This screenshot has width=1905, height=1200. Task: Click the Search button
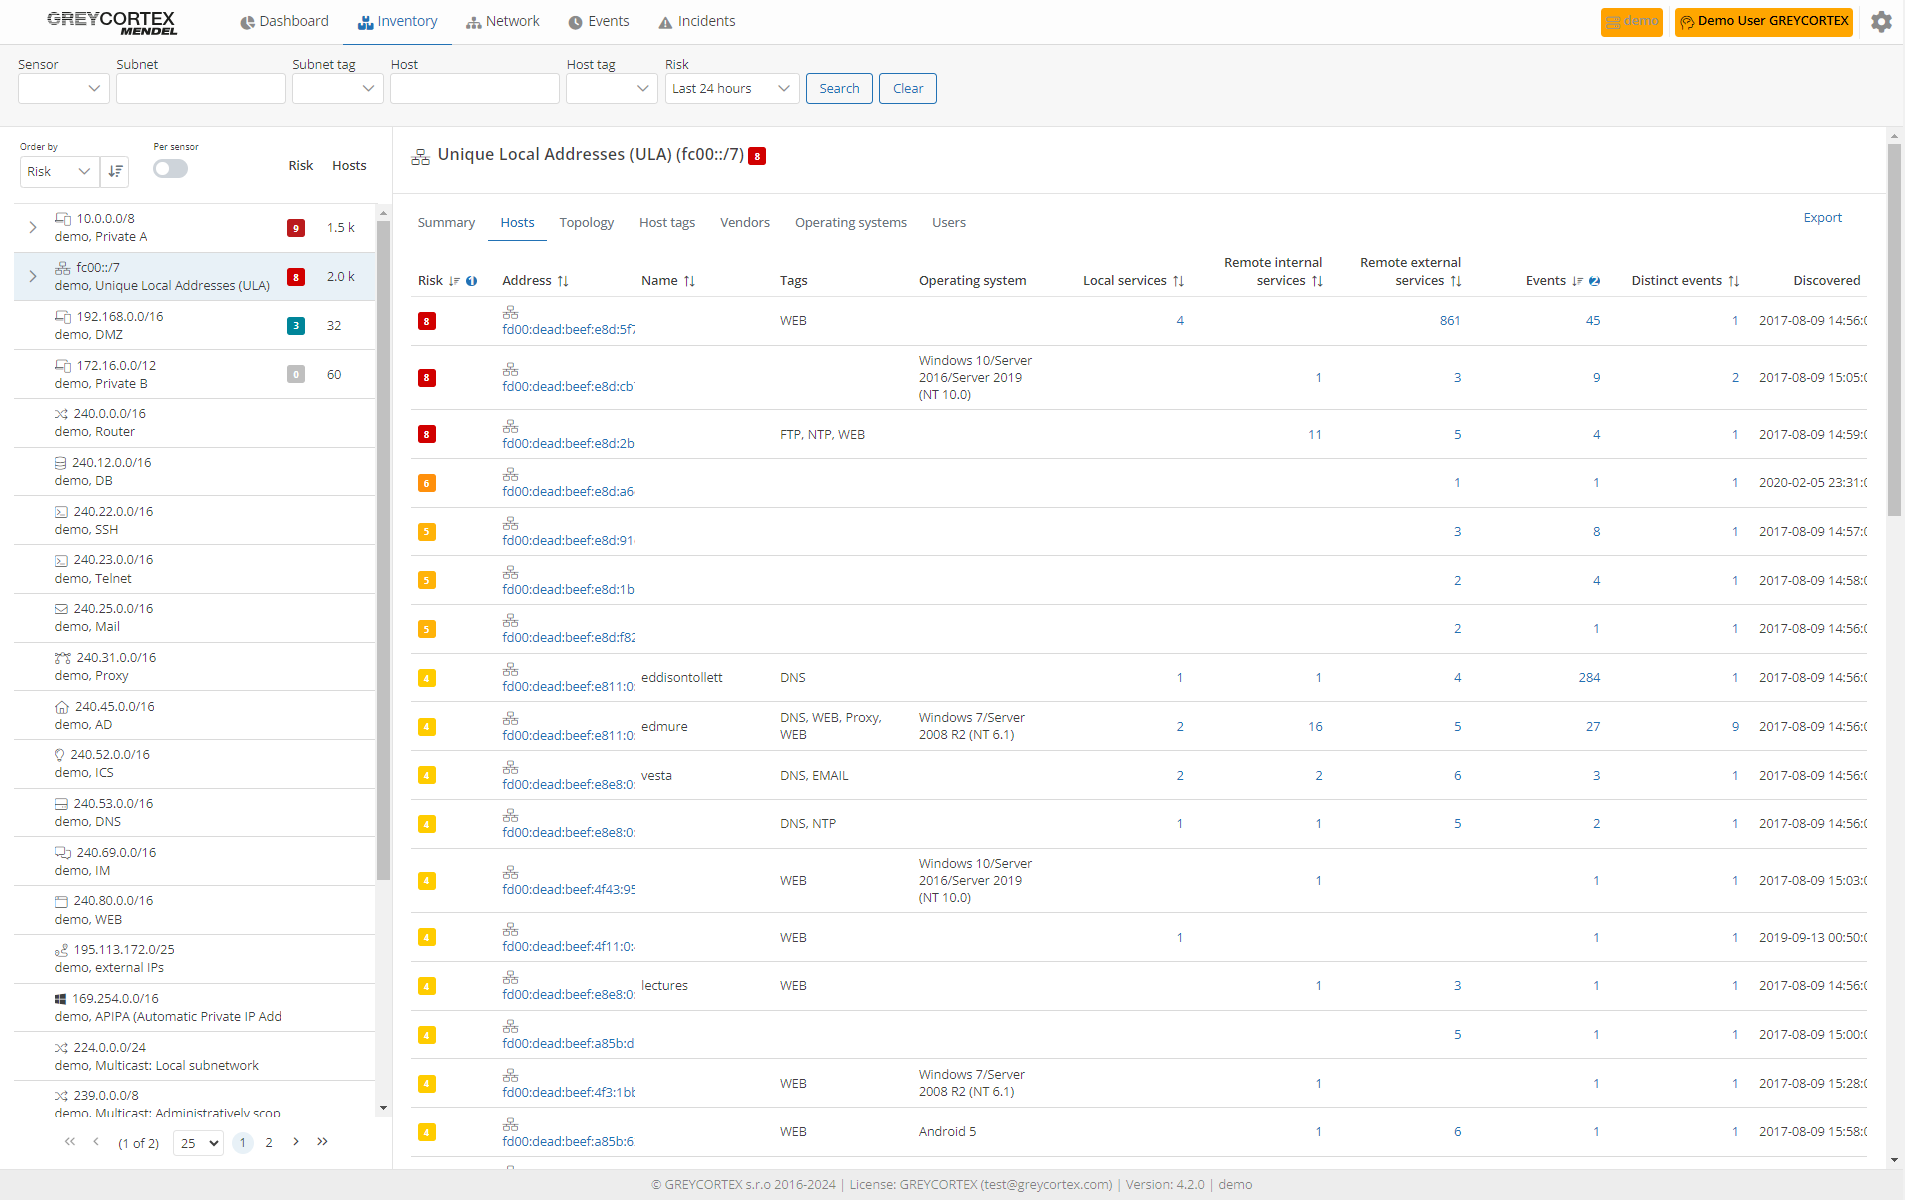click(x=838, y=88)
